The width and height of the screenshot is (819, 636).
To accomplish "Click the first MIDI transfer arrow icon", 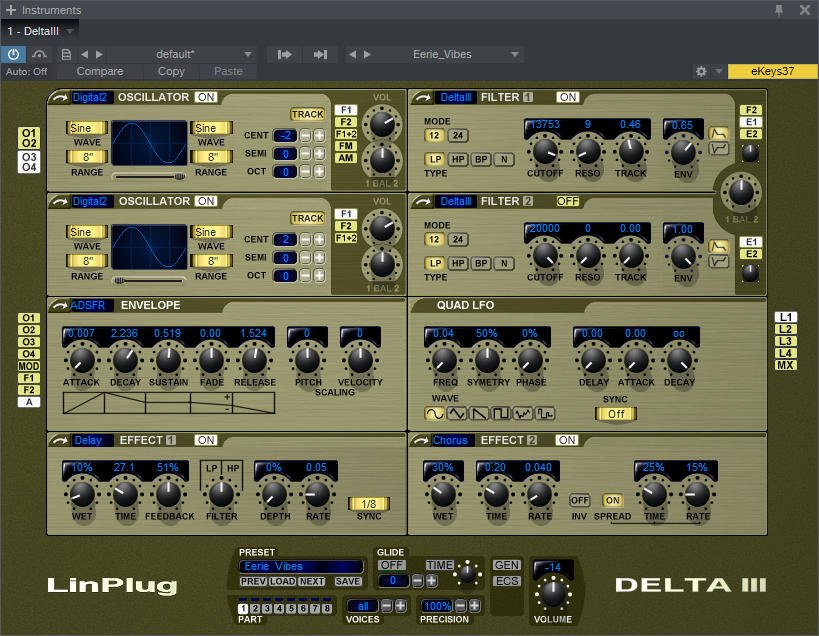I will [x=285, y=54].
